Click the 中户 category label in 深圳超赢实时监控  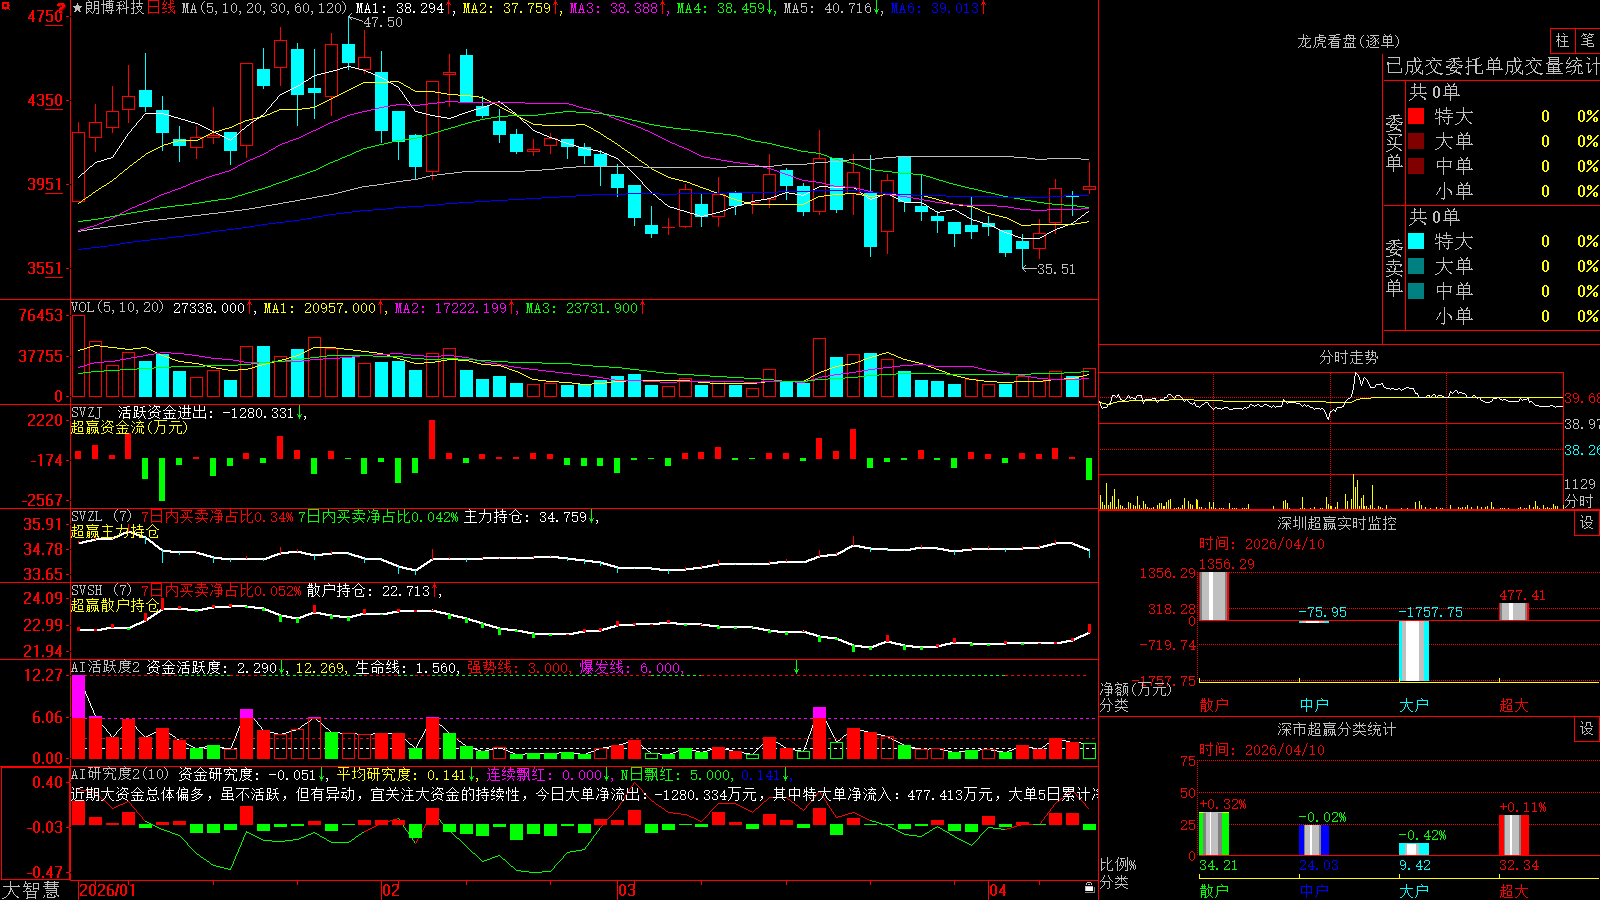point(1314,705)
